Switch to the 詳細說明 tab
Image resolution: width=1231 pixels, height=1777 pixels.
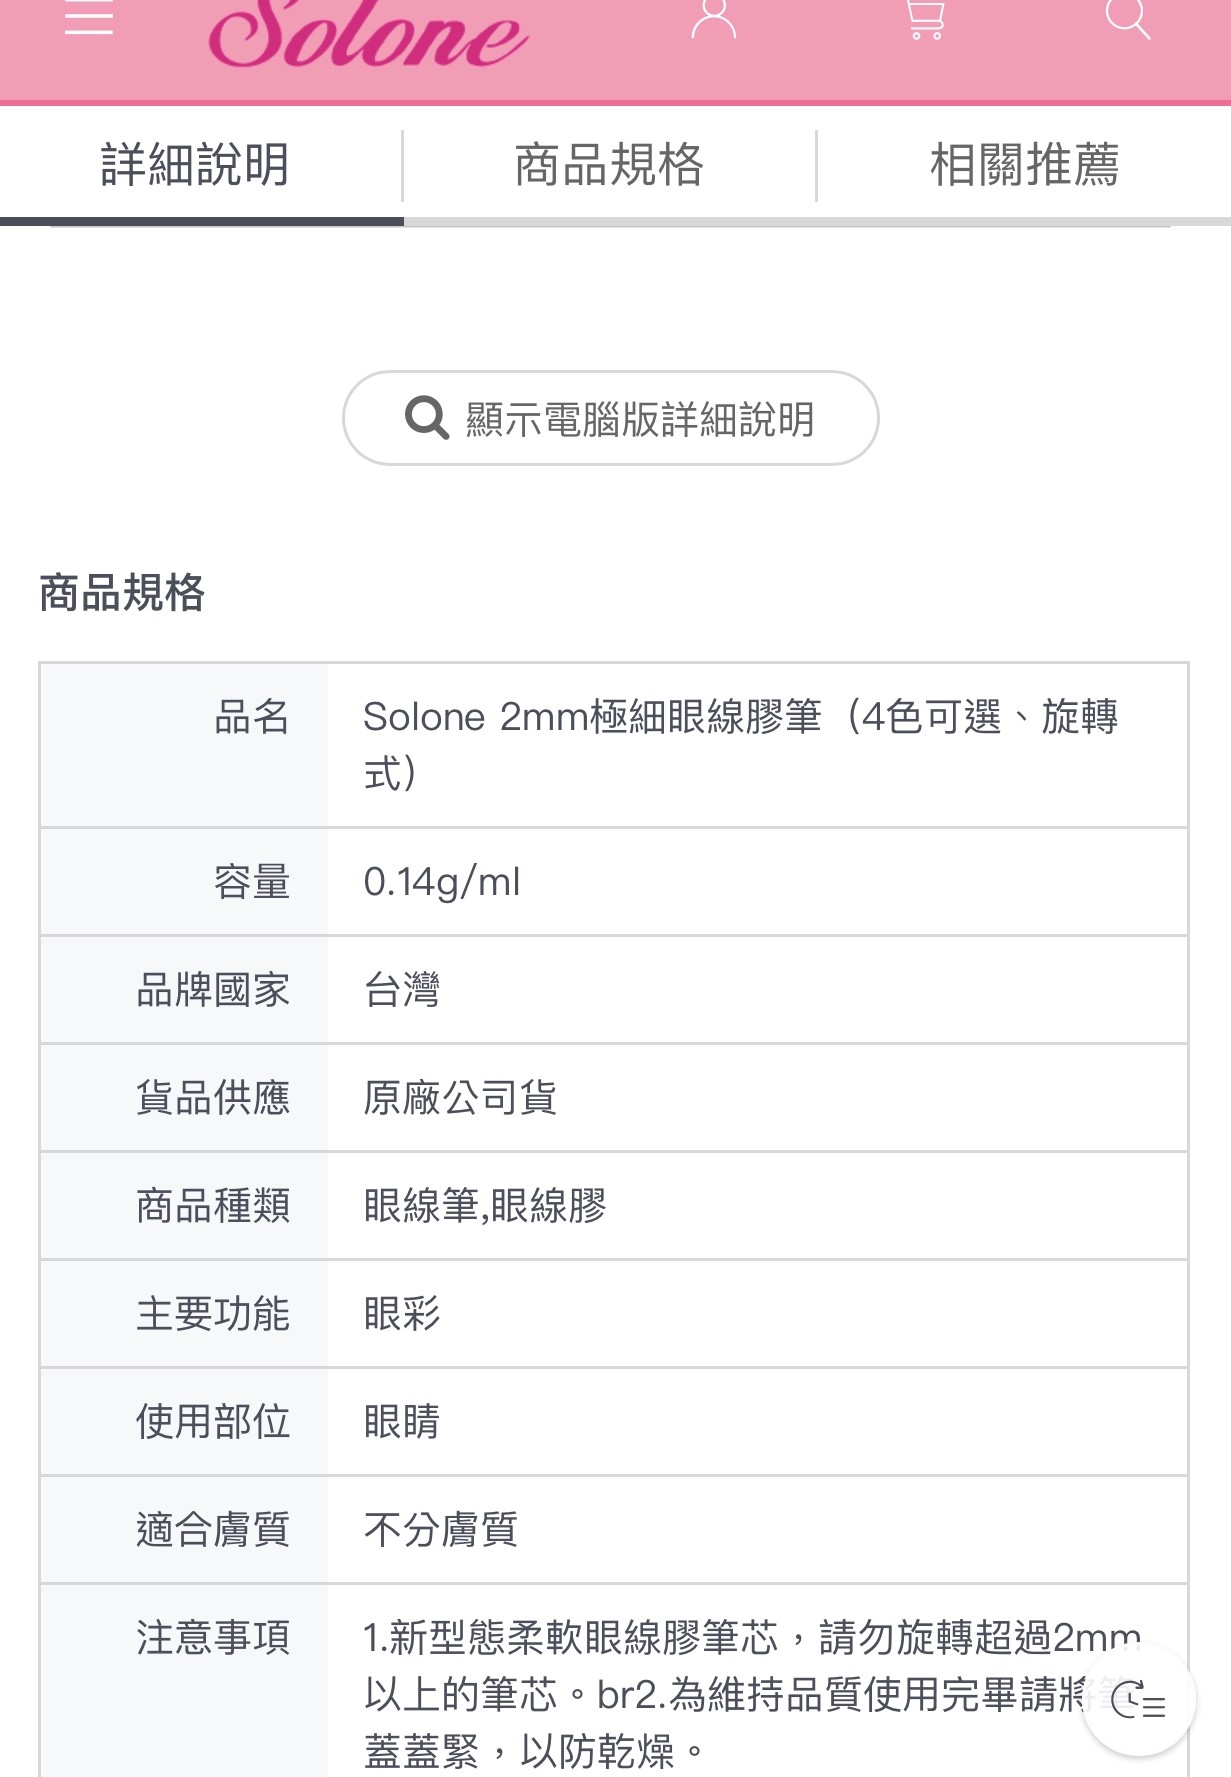[196, 165]
